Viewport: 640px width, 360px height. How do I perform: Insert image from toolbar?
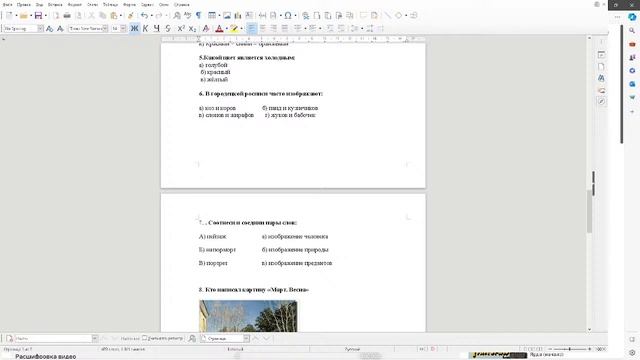click(x=227, y=16)
